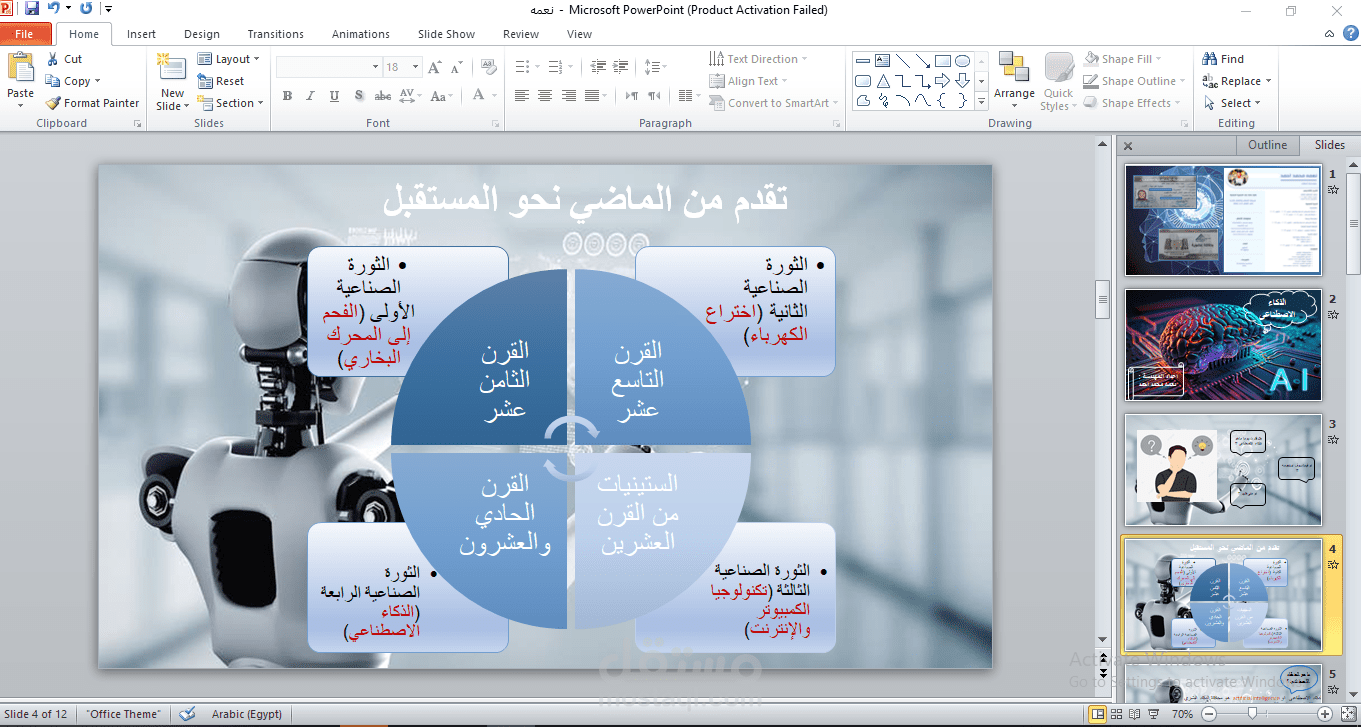The image size is (1361, 727).
Task: Pick the Arrow line shape in gallery
Action: (922, 60)
